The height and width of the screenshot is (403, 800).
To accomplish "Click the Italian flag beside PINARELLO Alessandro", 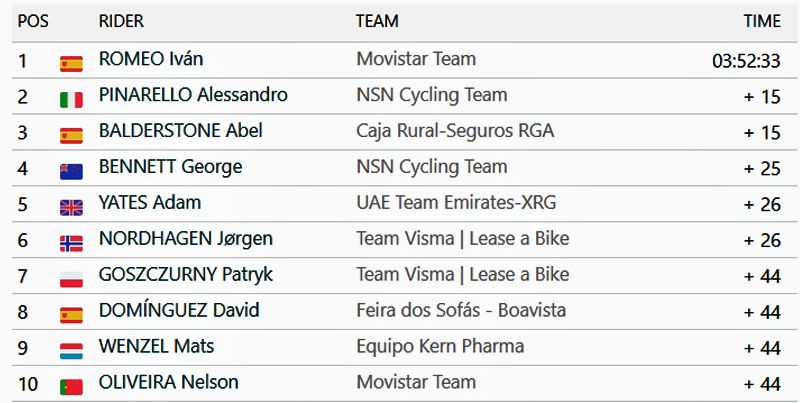I will [x=71, y=99].
